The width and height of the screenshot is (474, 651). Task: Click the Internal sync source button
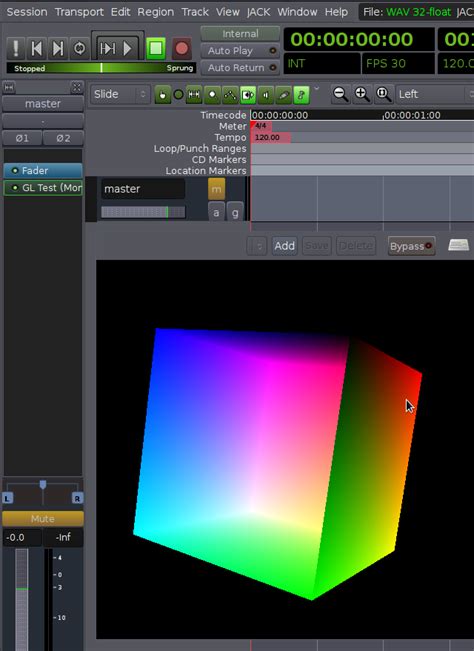(x=240, y=34)
